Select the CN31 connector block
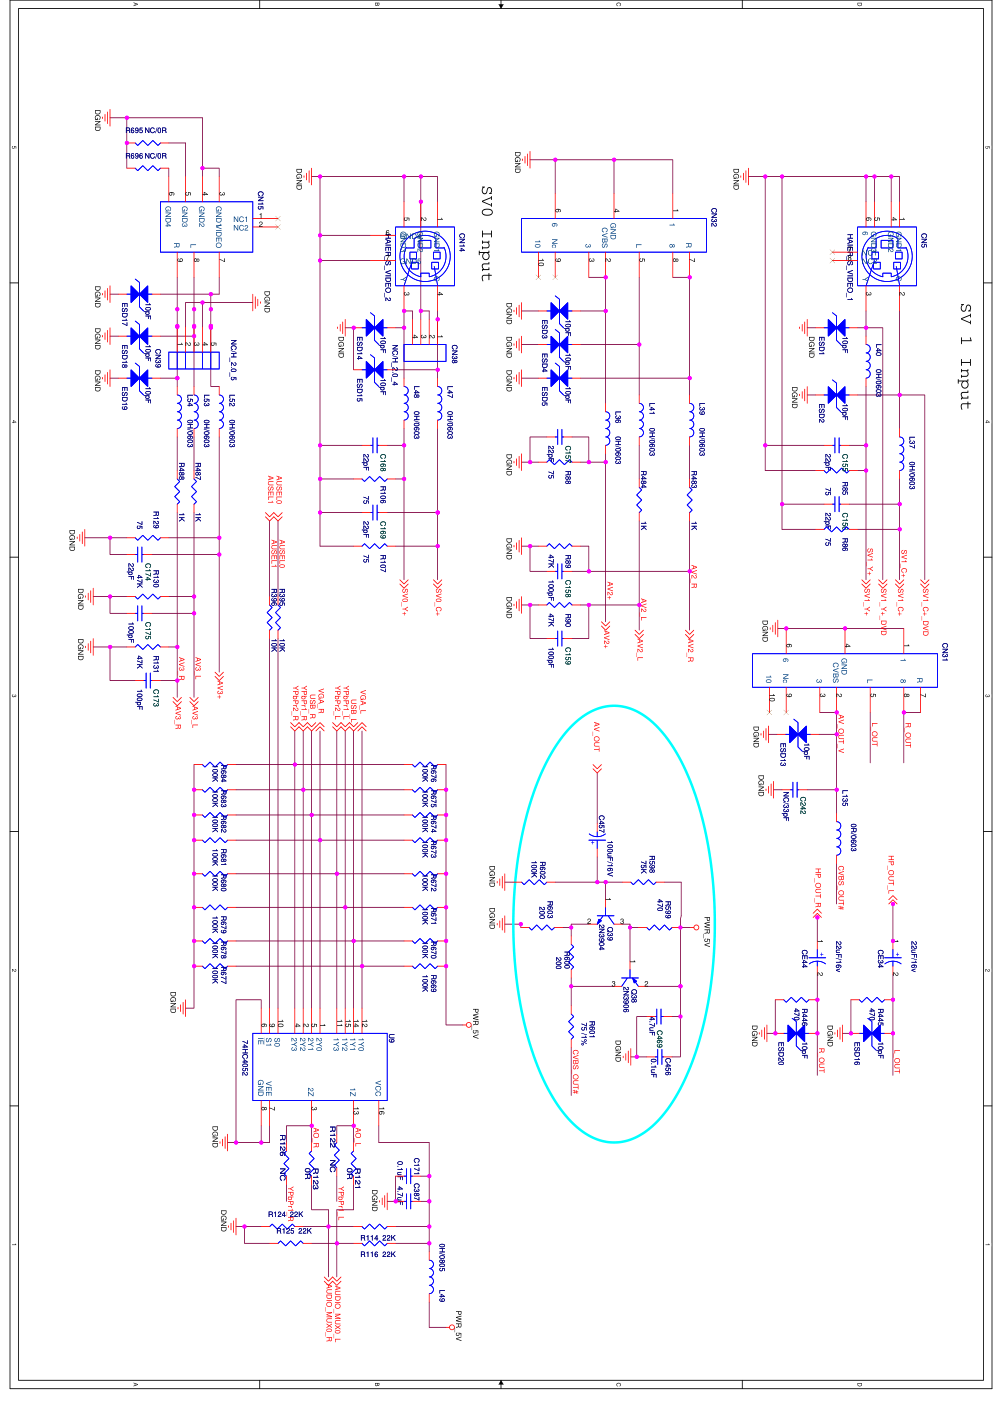This screenshot has height=1404, width=993. (x=844, y=670)
